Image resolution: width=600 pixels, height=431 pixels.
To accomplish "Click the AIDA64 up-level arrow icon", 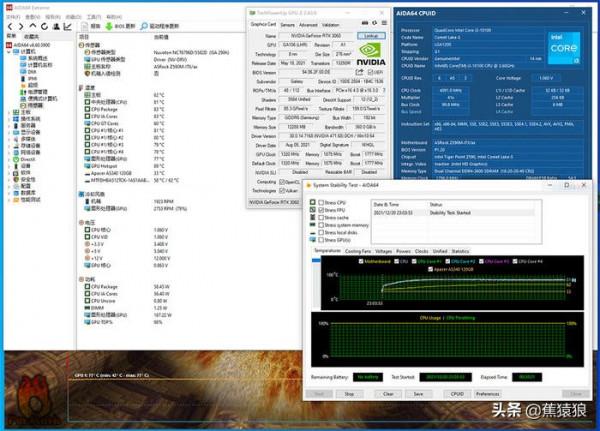I will click(33, 26).
